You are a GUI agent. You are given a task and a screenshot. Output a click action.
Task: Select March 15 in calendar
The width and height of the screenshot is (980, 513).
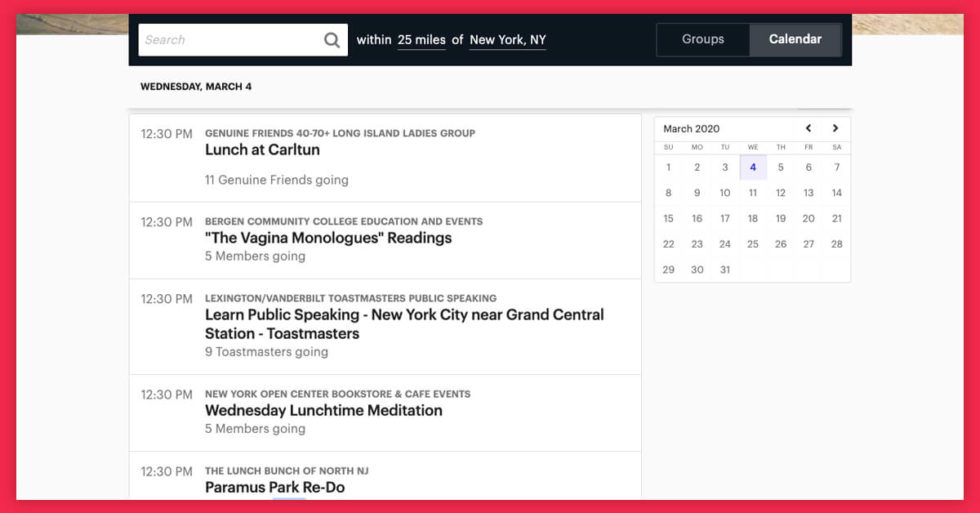pyautogui.click(x=668, y=219)
